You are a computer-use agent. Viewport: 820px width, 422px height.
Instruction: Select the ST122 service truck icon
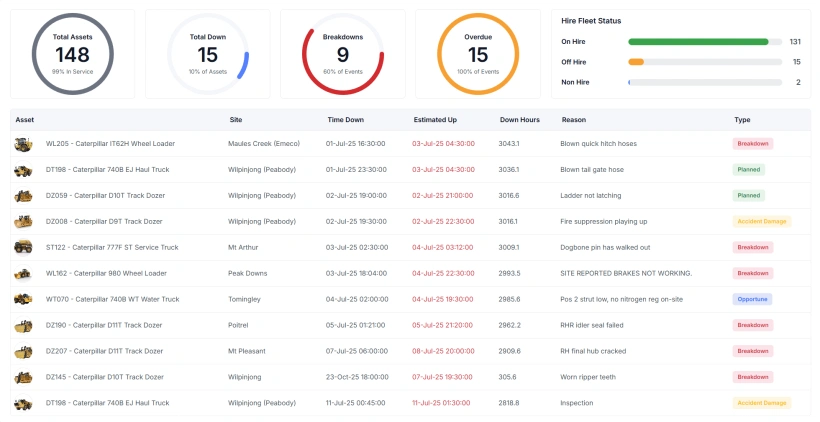point(22,247)
